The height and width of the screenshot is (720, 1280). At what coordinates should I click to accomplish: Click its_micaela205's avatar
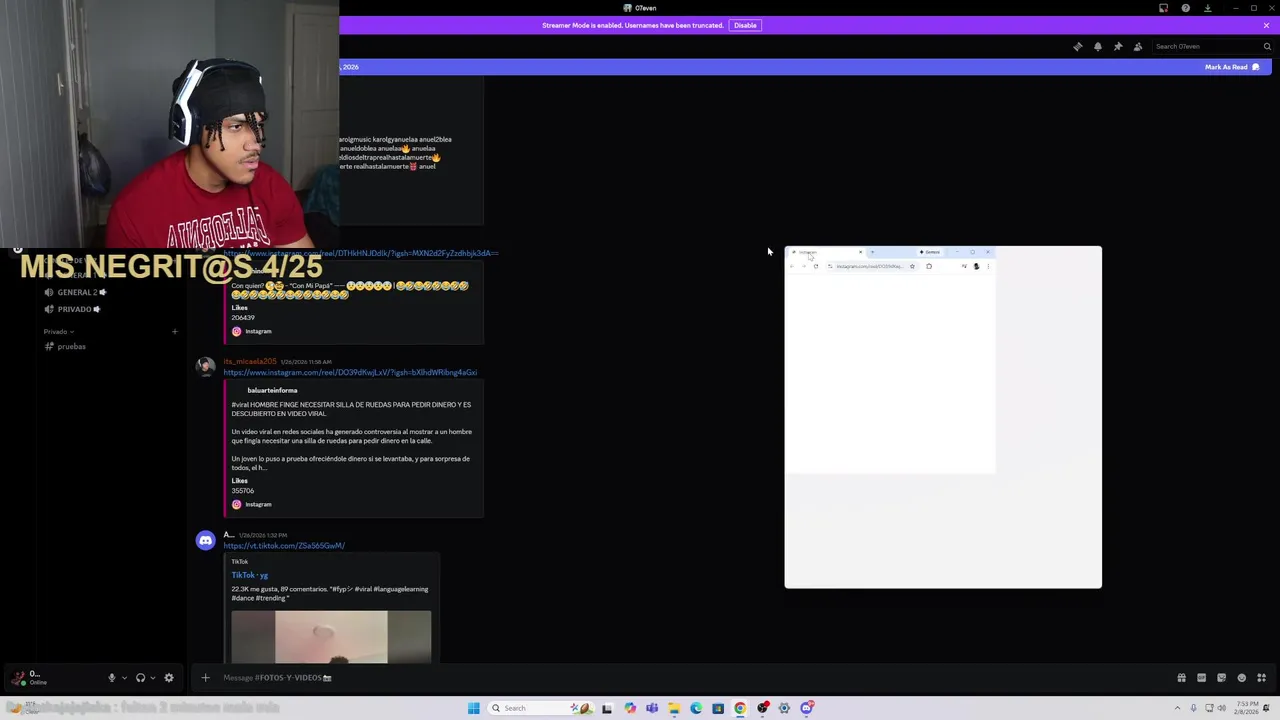coord(205,366)
